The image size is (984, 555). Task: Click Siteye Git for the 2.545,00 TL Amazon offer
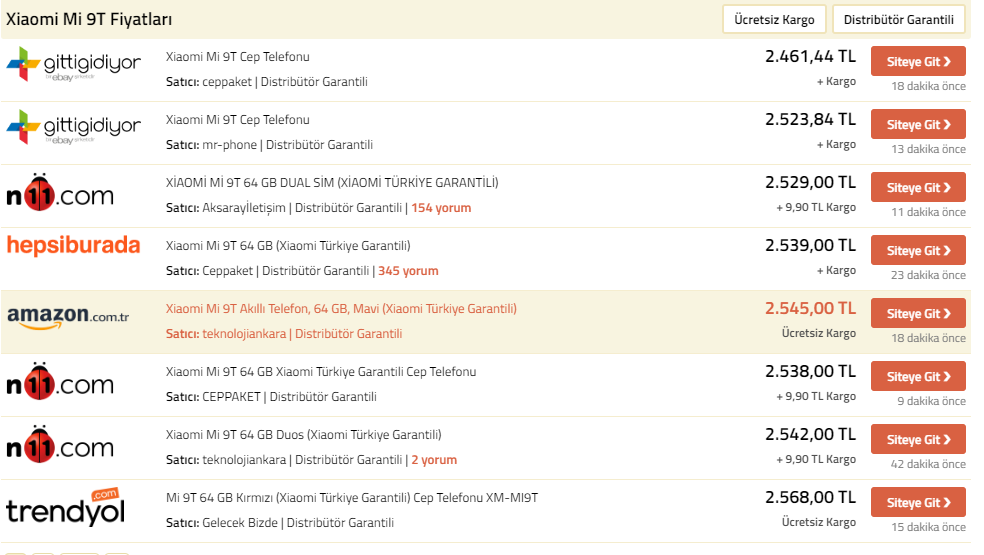point(918,313)
